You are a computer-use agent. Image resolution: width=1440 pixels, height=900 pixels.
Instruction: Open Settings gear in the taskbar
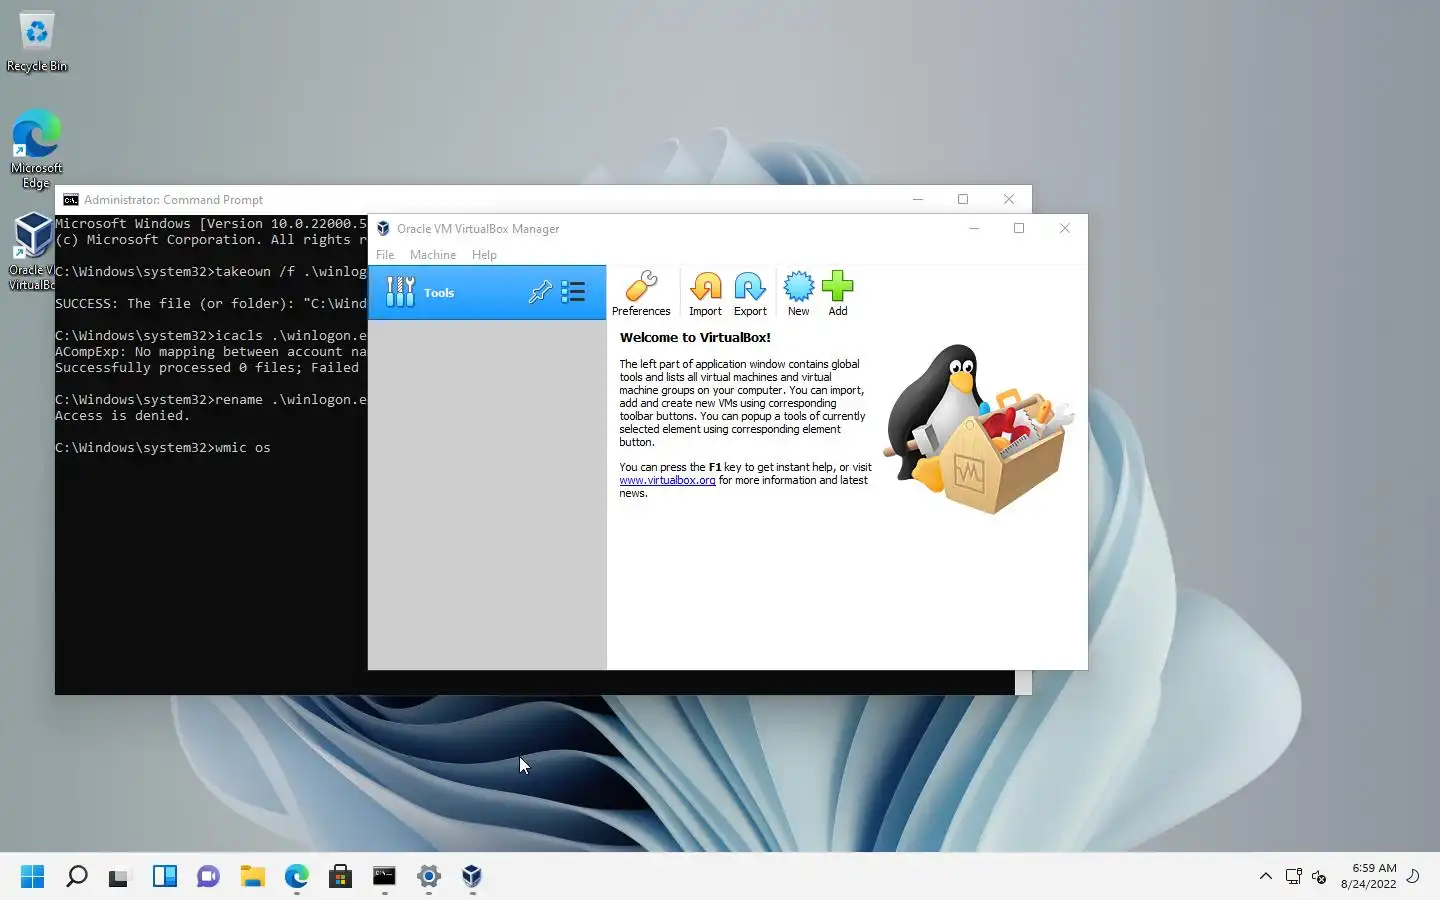click(428, 877)
